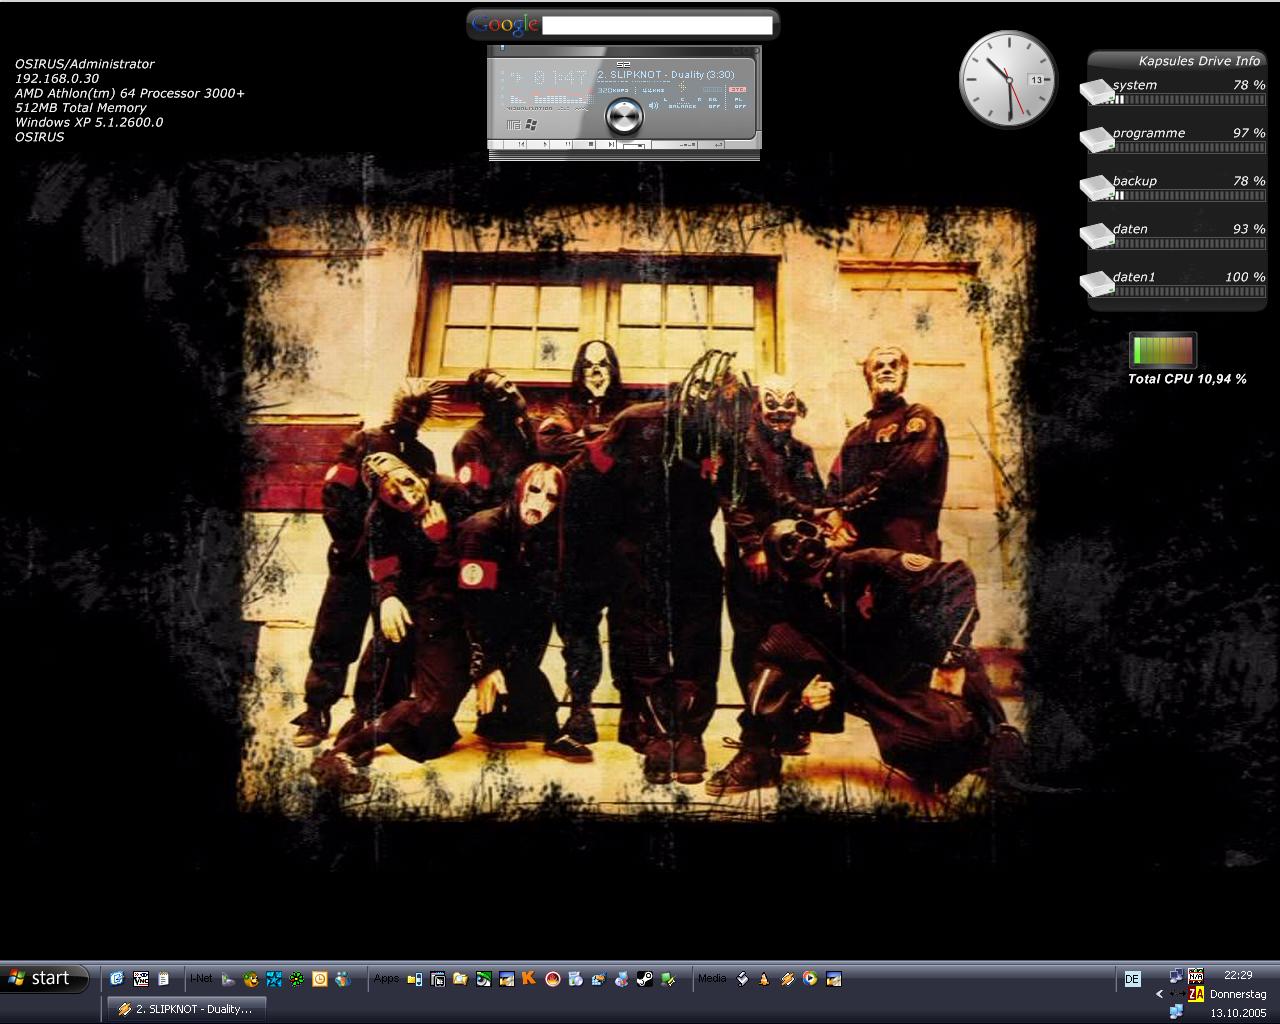Click the taskbar clock showing 22:29
This screenshot has height=1024, width=1280.
coord(1238,975)
